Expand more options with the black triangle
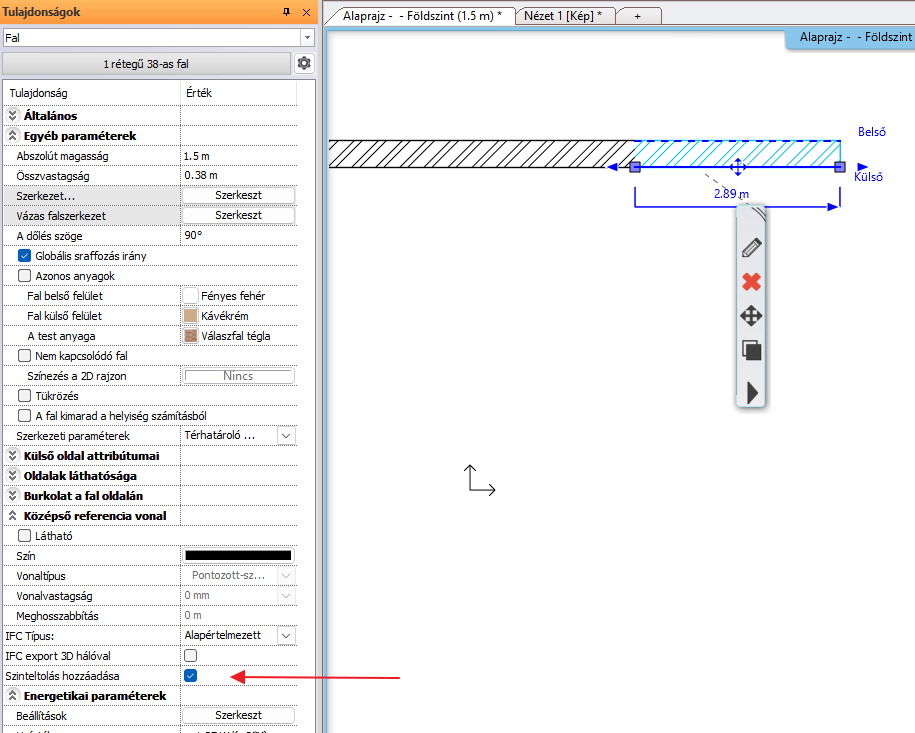915x733 pixels. [x=752, y=393]
